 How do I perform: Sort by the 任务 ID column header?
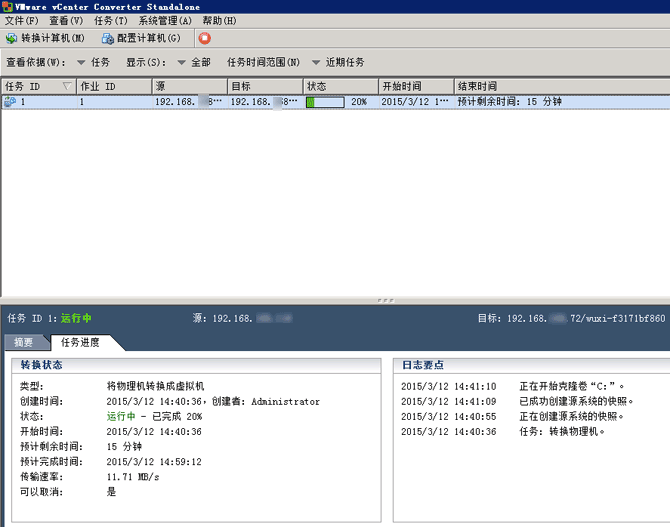(x=38, y=86)
